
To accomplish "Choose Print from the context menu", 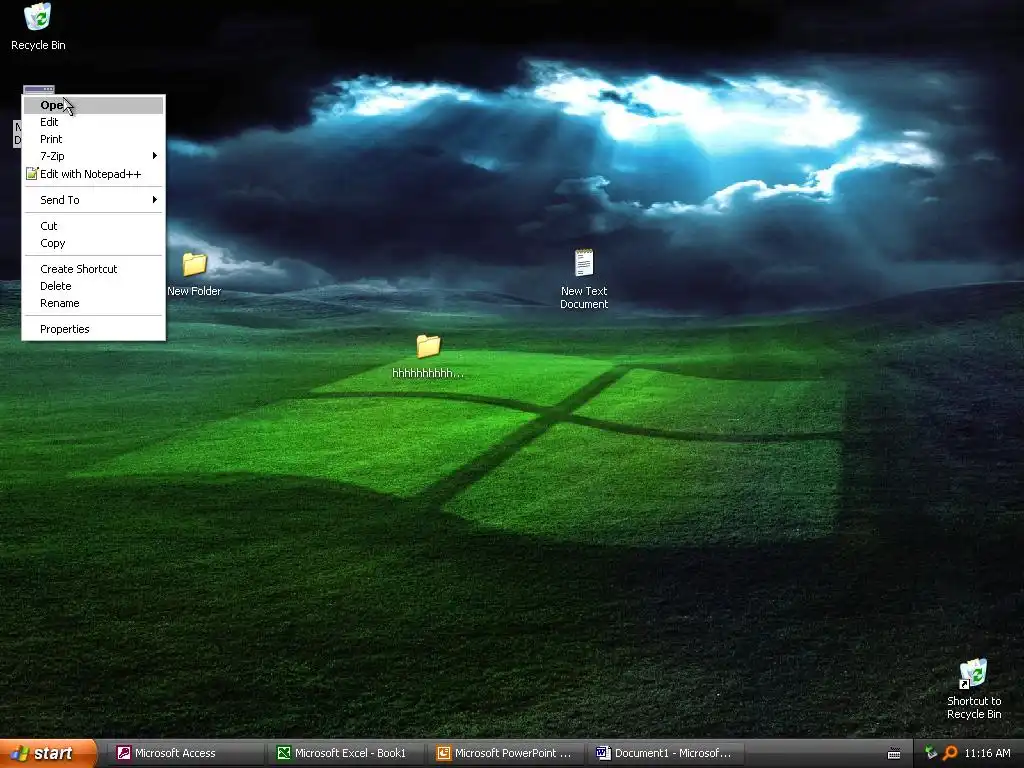I will tap(93, 139).
